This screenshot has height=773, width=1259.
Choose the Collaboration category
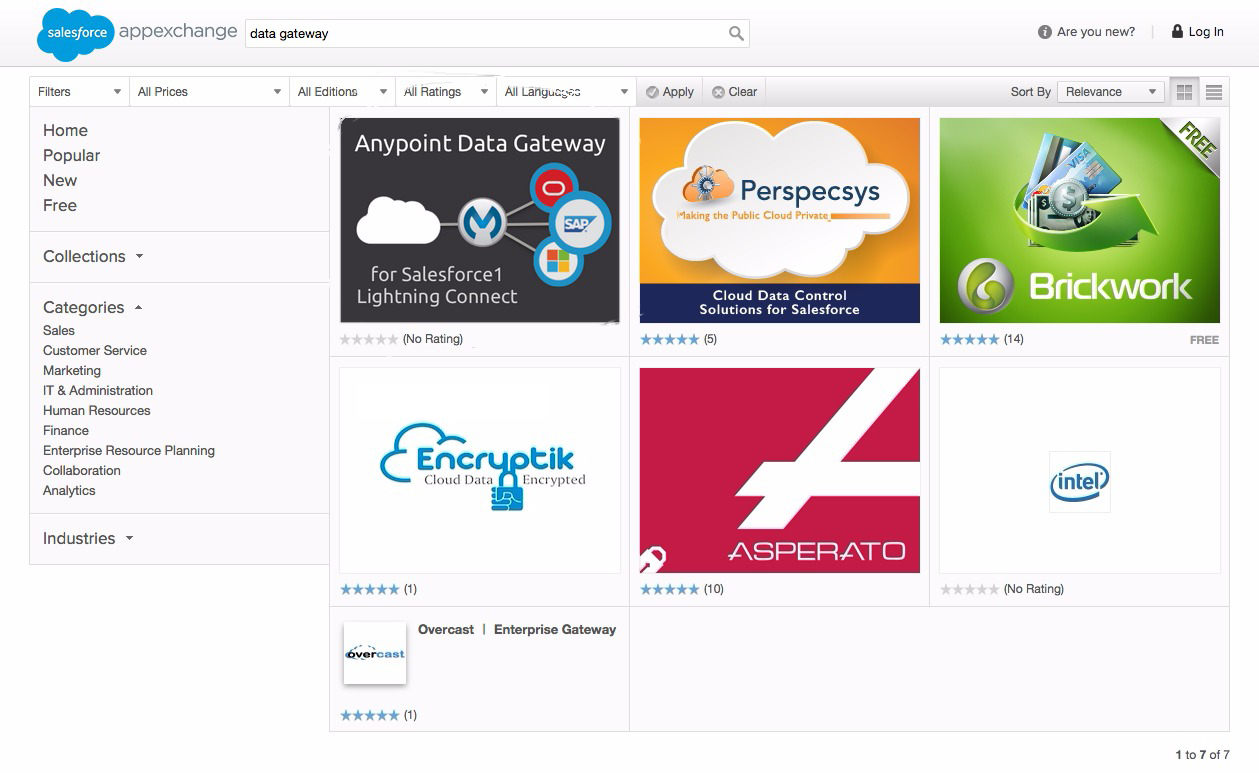pyautogui.click(x=82, y=470)
